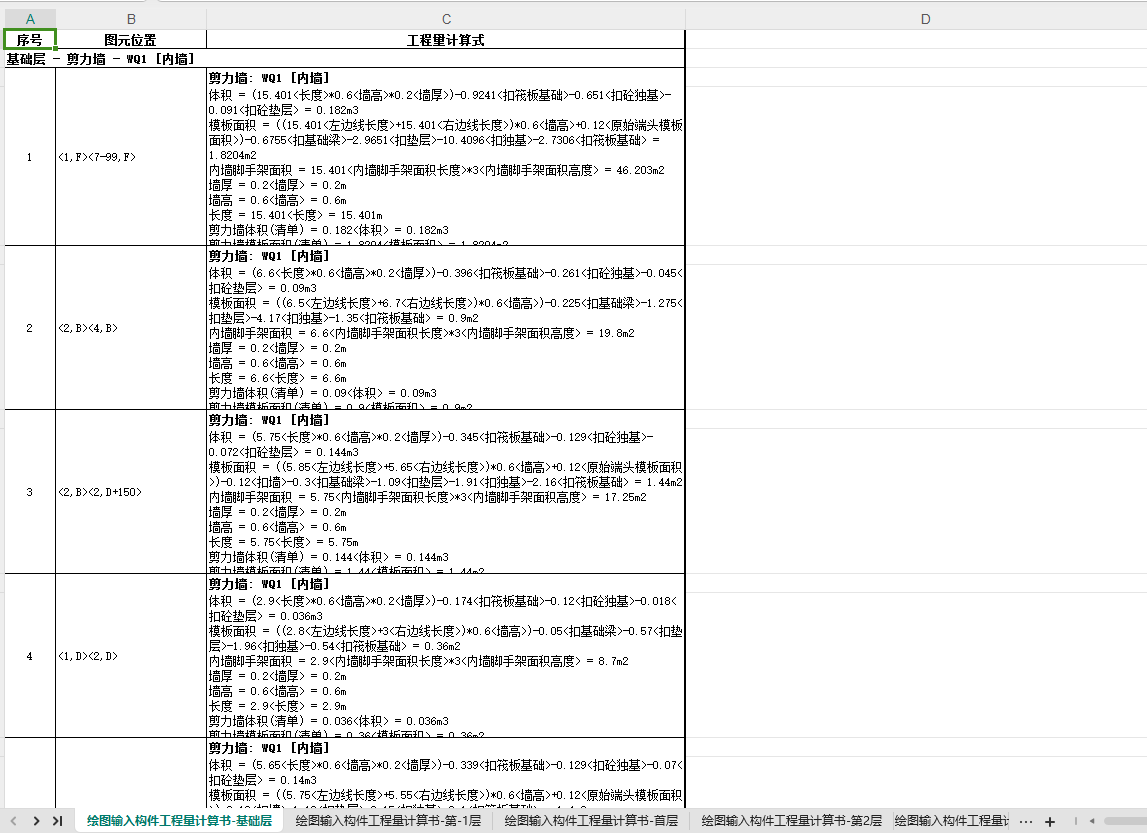Select the <1,F><7-99,F> position cell
This screenshot has height=833, width=1147.
(131, 157)
